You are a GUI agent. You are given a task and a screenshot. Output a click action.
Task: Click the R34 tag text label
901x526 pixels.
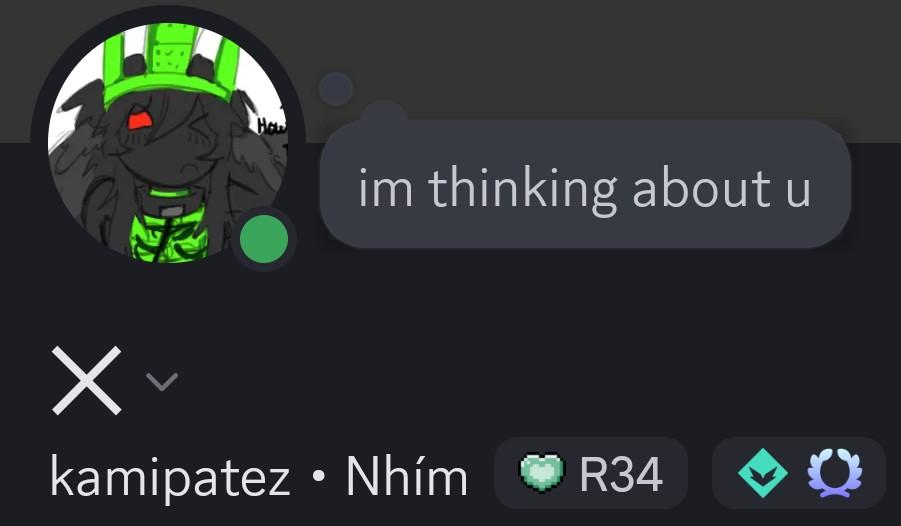[621, 474]
